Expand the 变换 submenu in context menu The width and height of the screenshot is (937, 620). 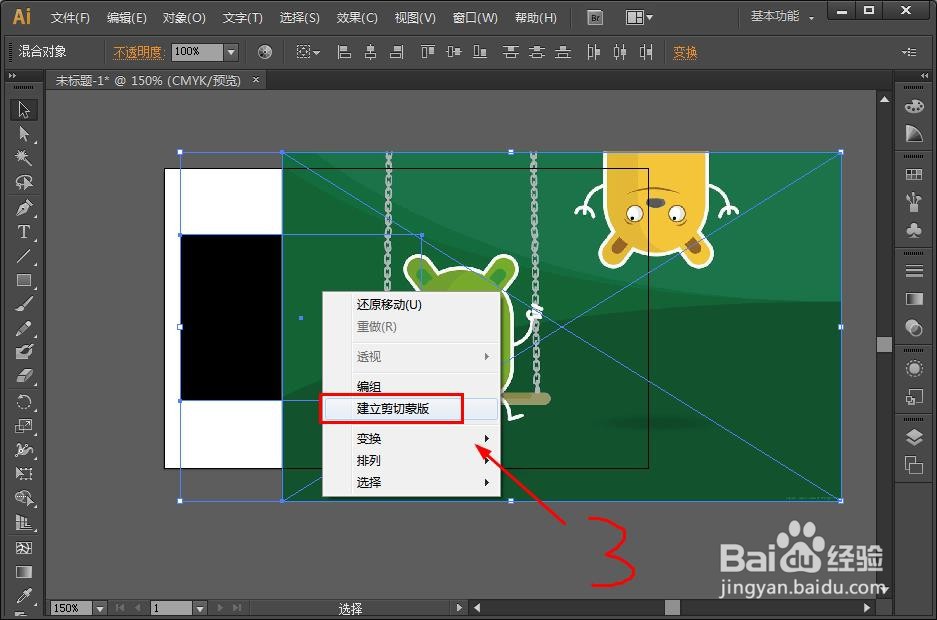coord(486,438)
